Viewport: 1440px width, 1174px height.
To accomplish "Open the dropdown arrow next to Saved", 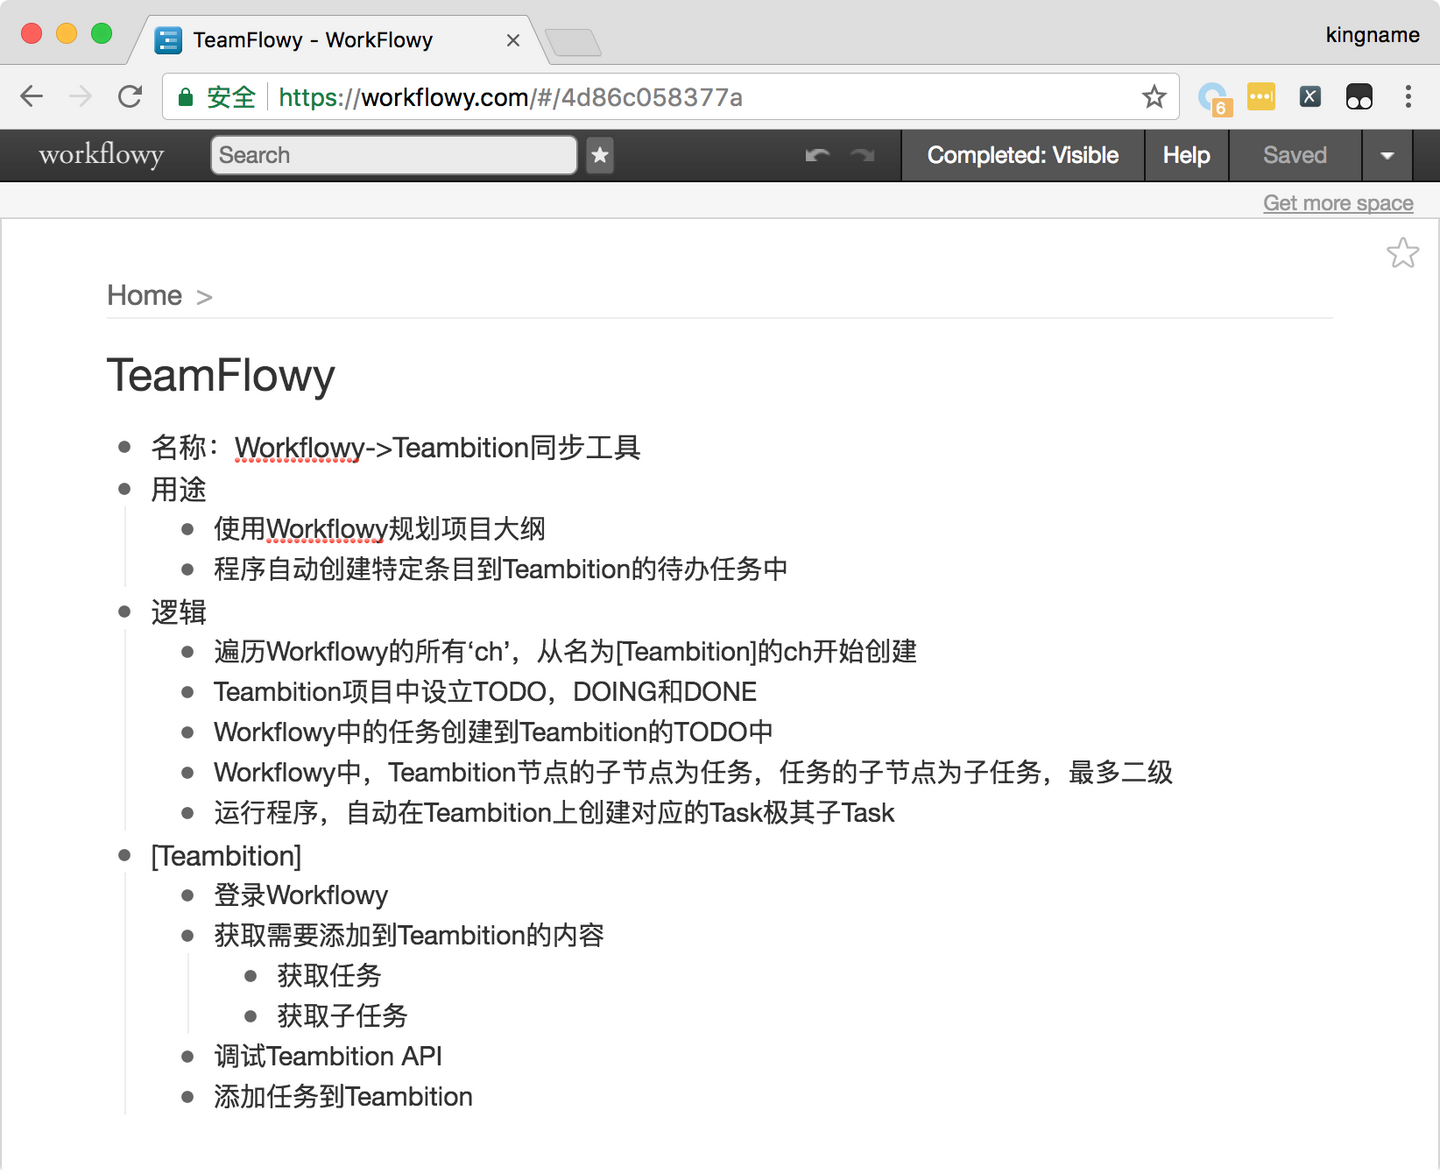I will coord(1388,155).
